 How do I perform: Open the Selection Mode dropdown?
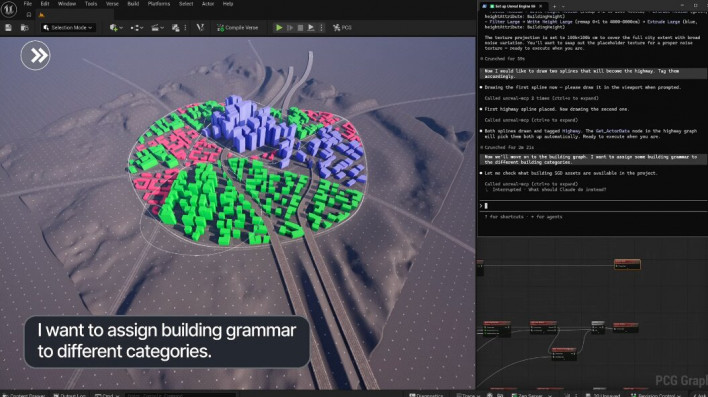click(x=68, y=28)
